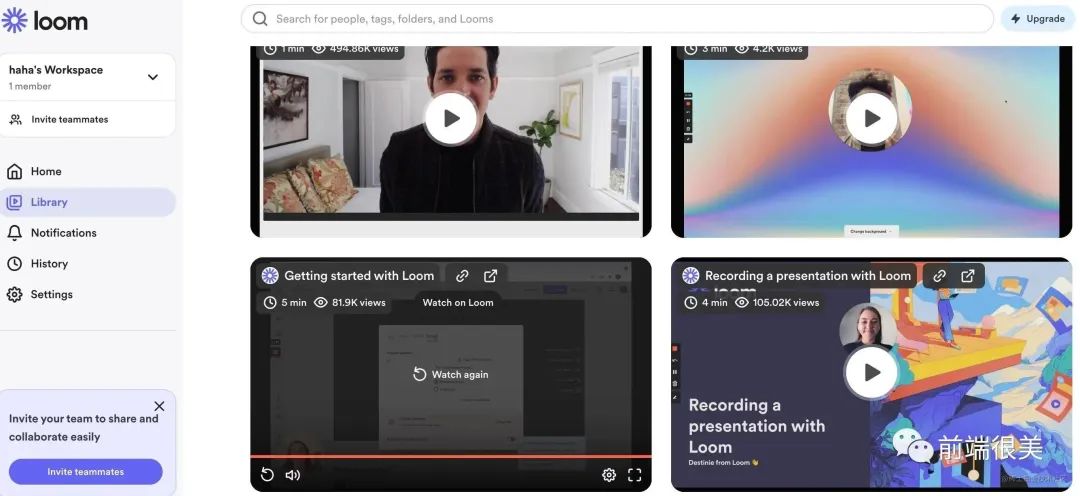Click the Library video icon
1080x496 pixels.
[14, 203]
